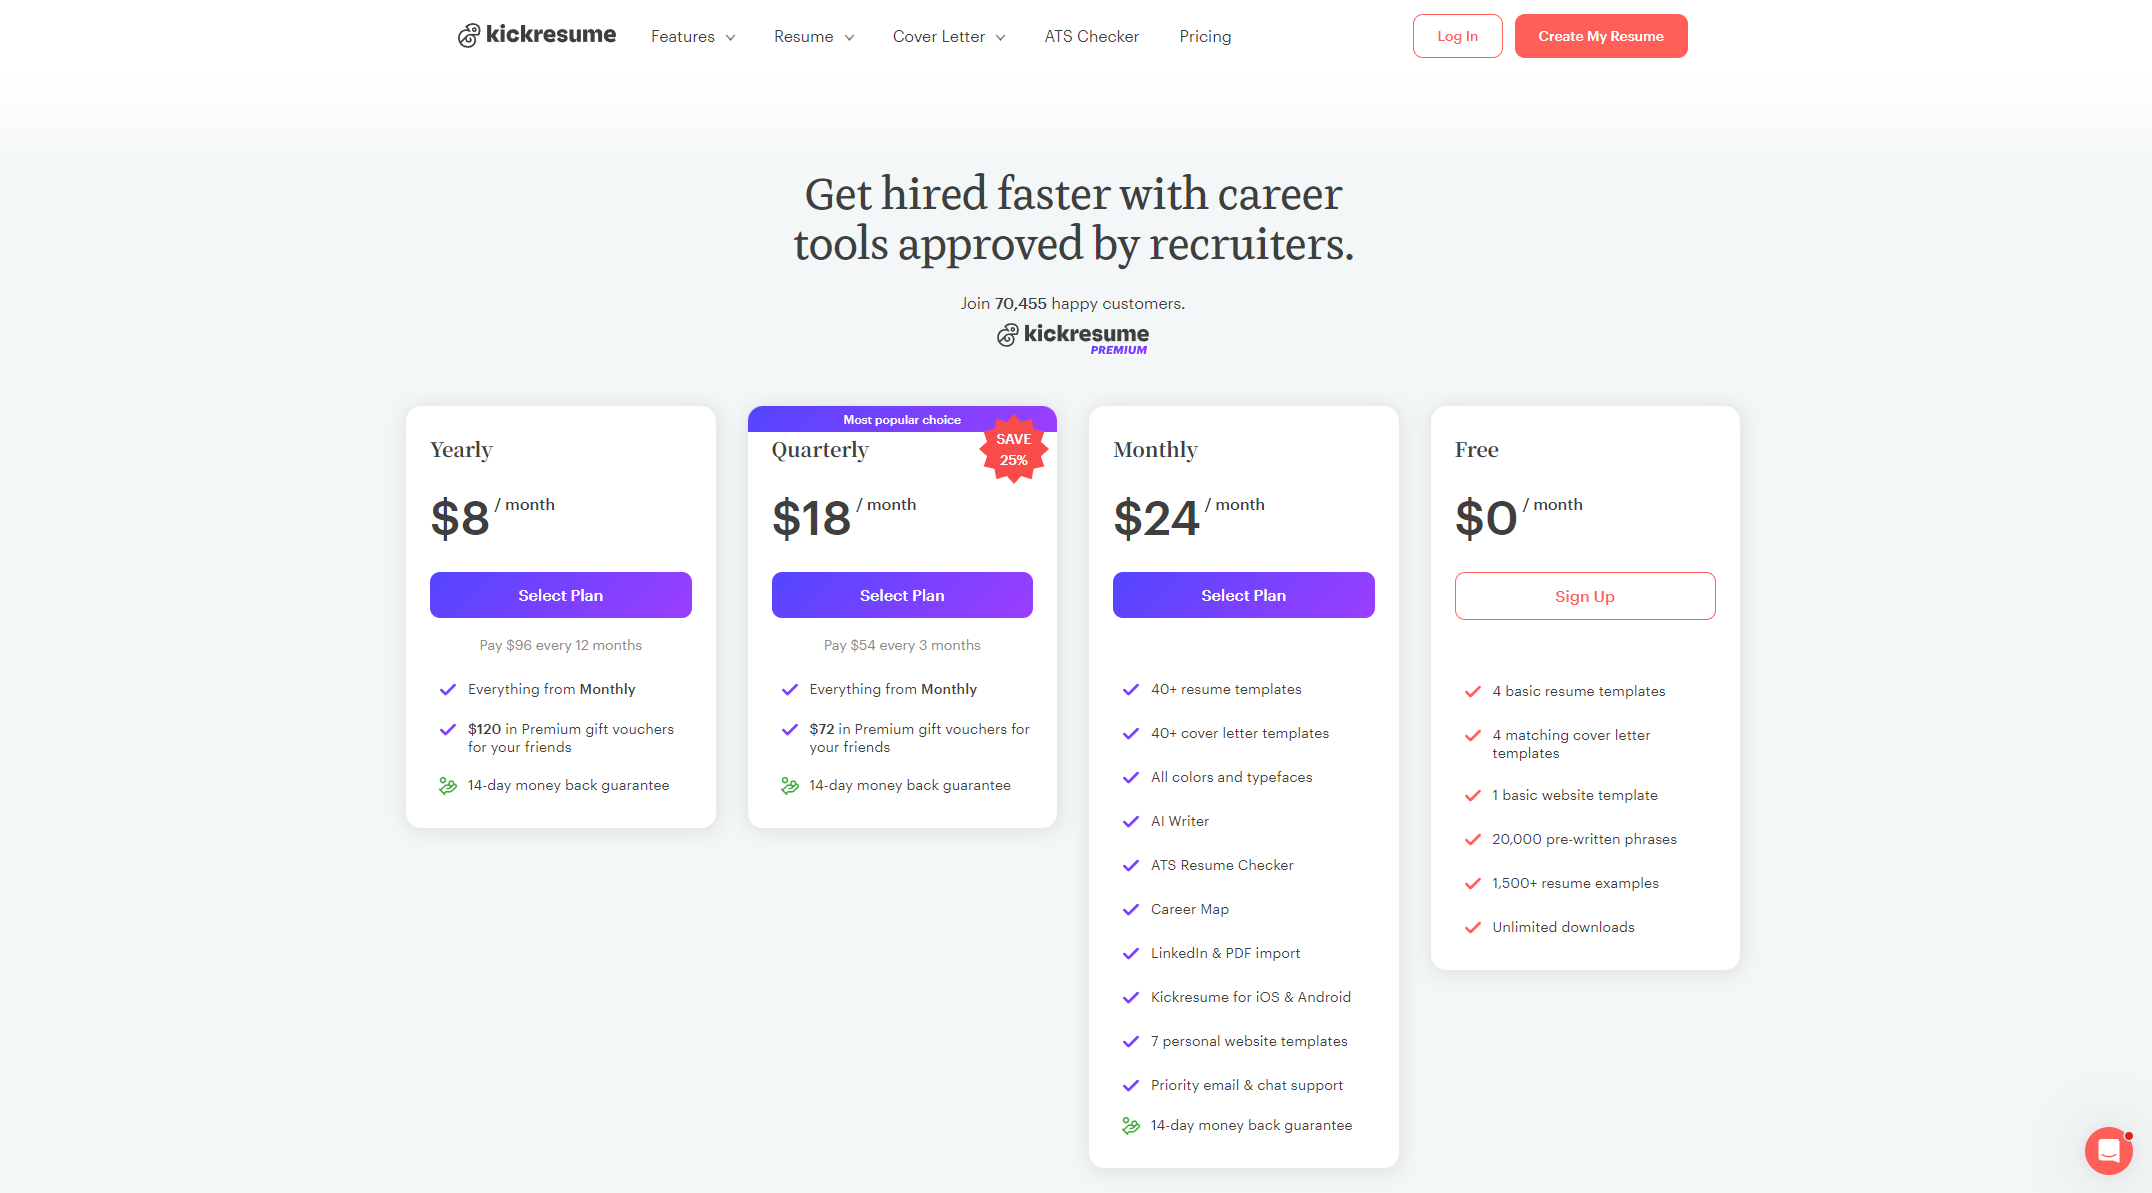Click the Log In button

1457,35
